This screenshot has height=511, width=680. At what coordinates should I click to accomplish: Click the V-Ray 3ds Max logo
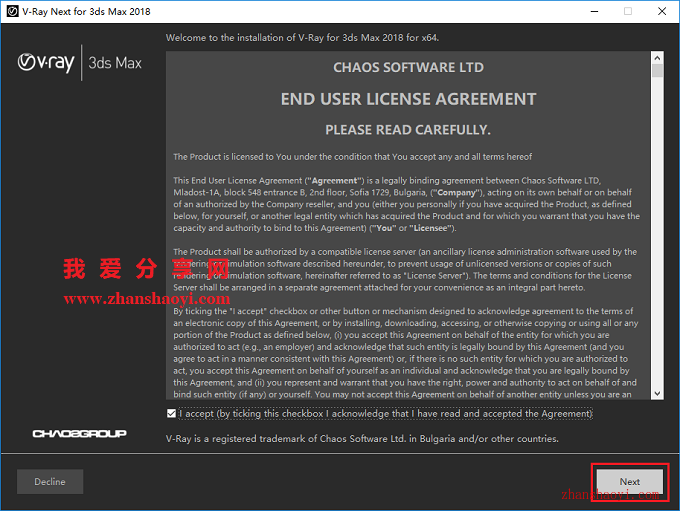(x=80, y=62)
